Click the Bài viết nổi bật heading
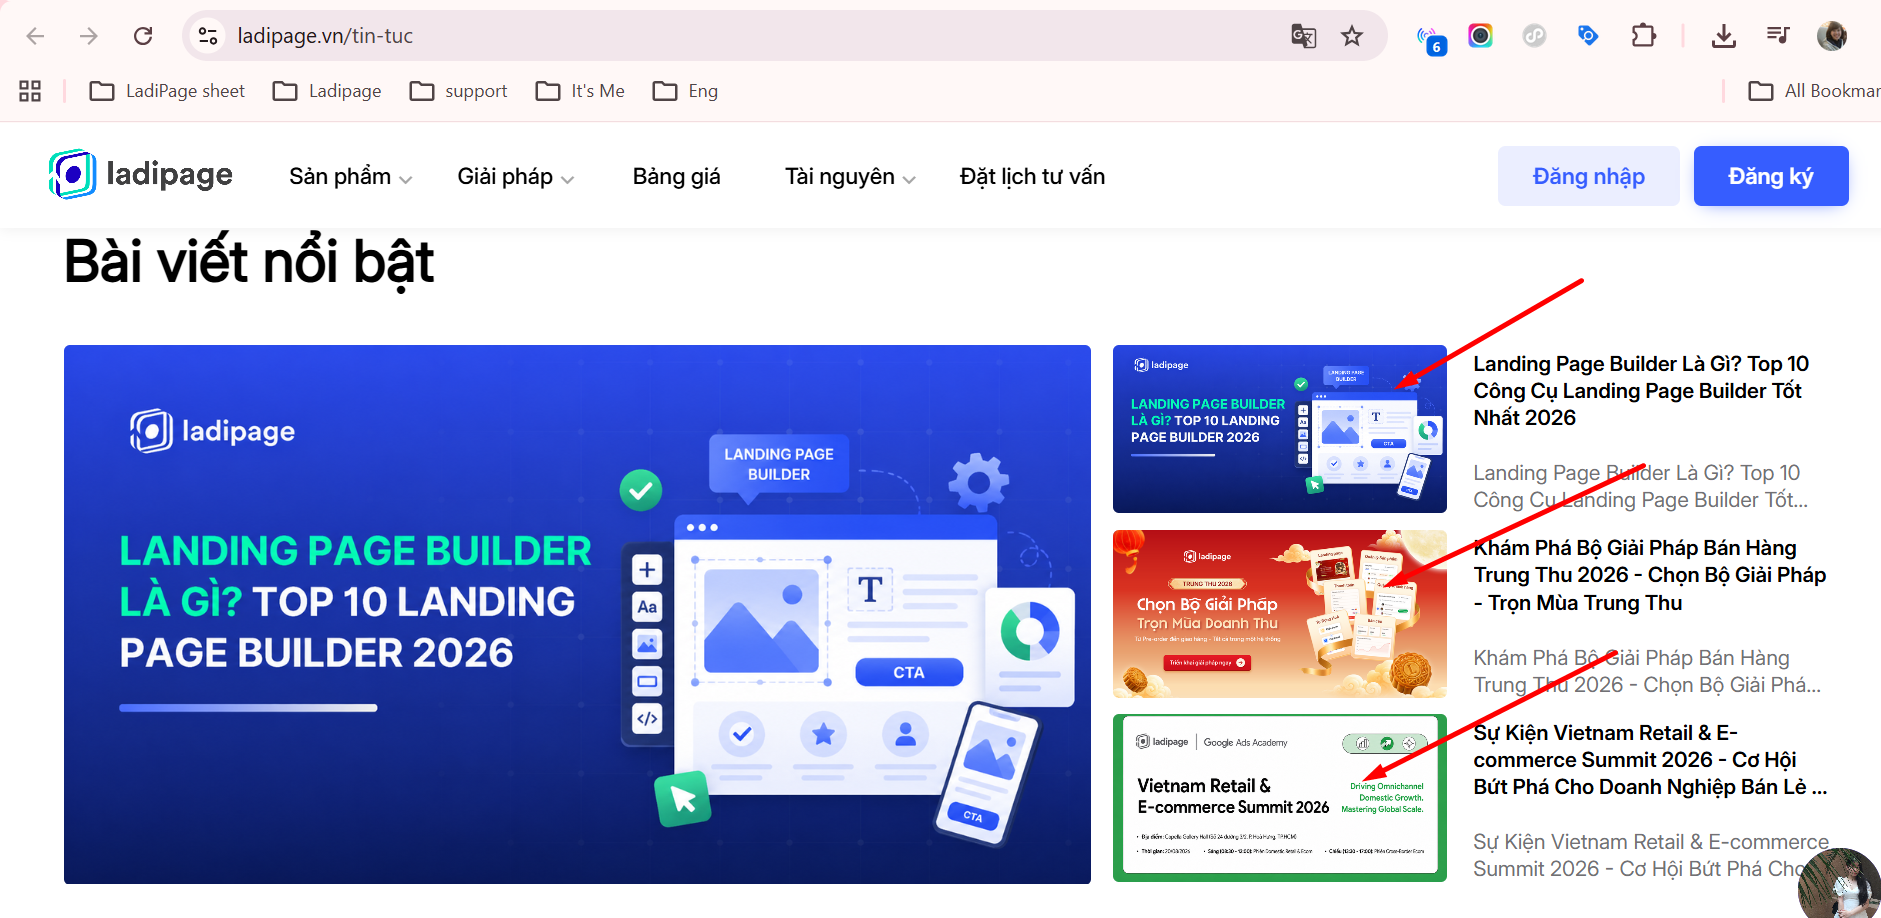This screenshot has height=918, width=1881. pos(249,262)
